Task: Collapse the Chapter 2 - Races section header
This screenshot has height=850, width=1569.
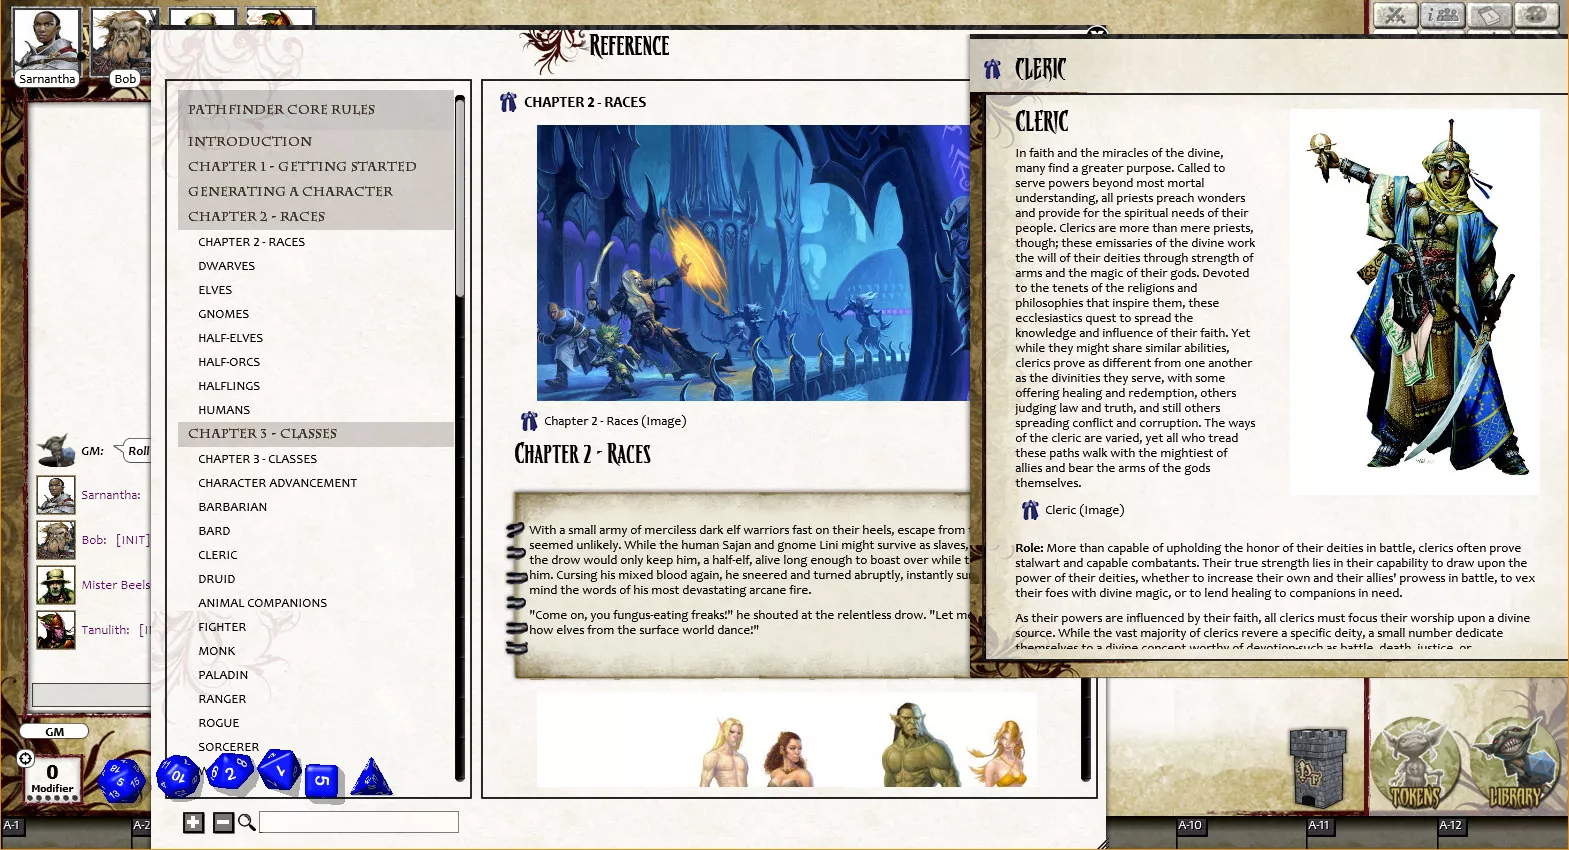Action: 315,216
